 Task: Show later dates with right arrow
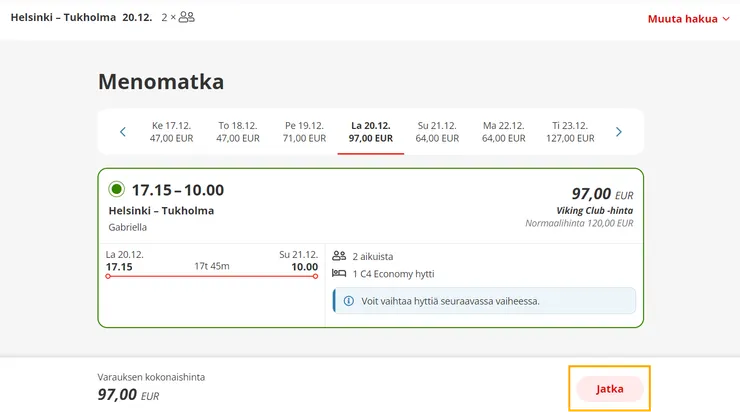pos(619,132)
